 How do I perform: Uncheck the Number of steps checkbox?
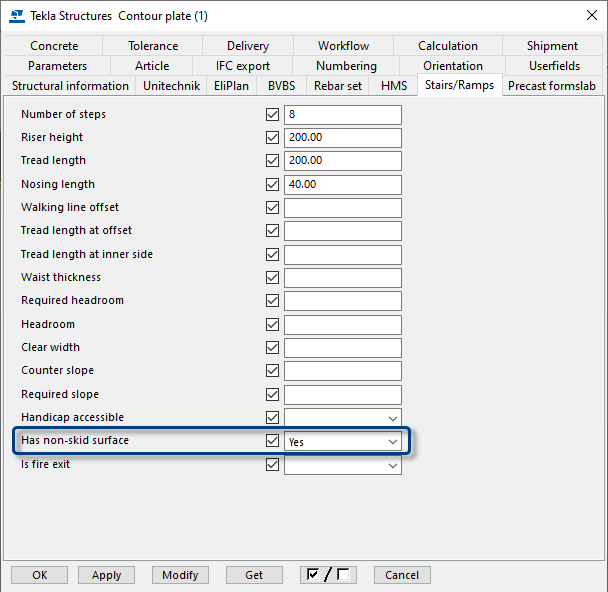point(272,114)
